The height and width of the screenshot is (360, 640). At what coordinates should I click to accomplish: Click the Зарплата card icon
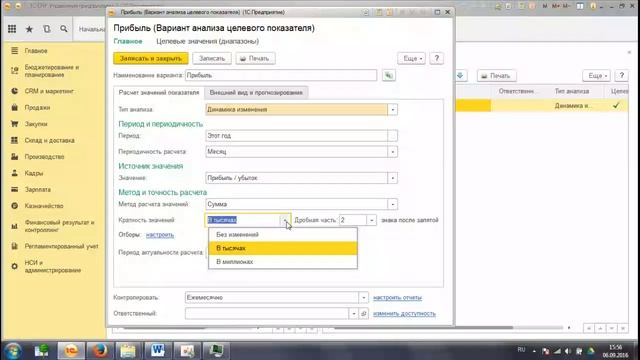pos(15,189)
